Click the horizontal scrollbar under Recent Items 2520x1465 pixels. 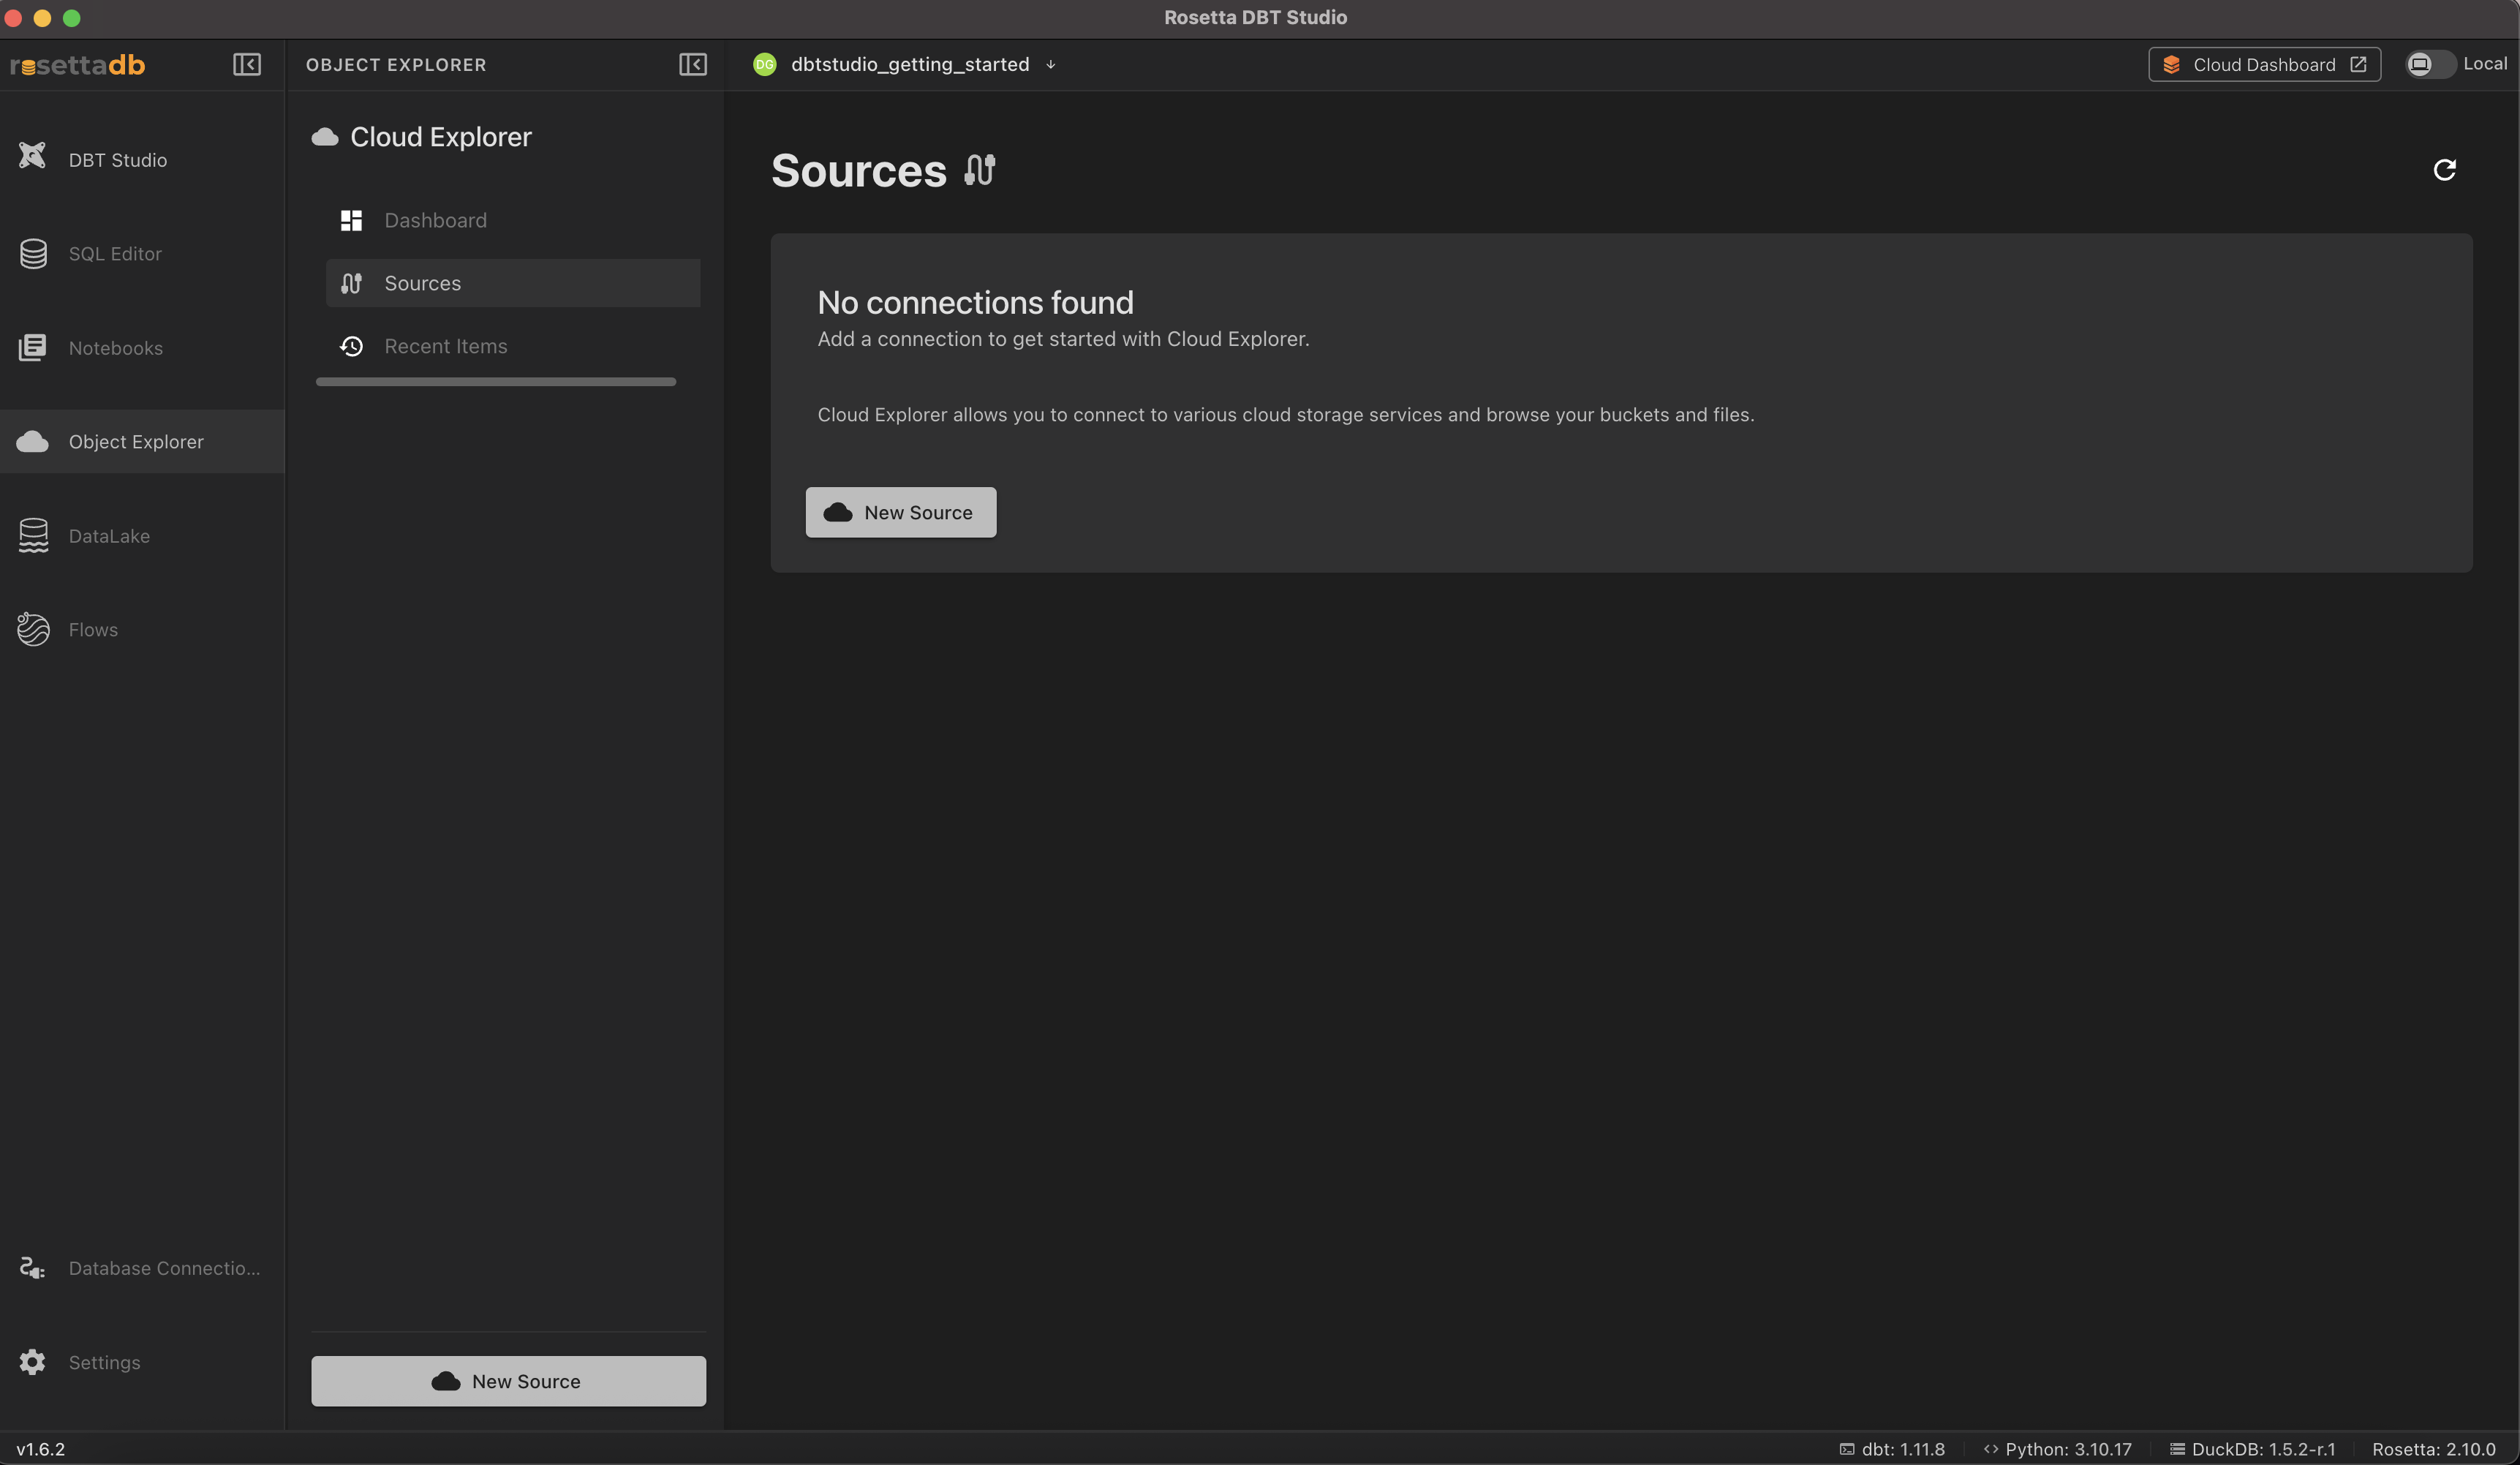496,382
